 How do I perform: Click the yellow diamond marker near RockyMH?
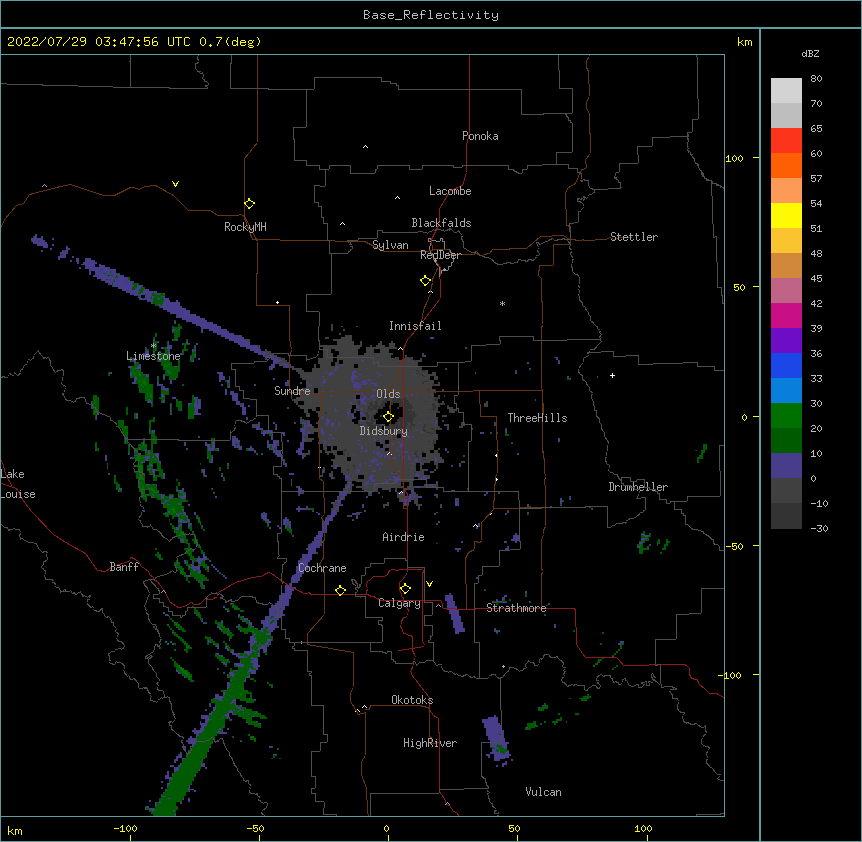point(249,204)
